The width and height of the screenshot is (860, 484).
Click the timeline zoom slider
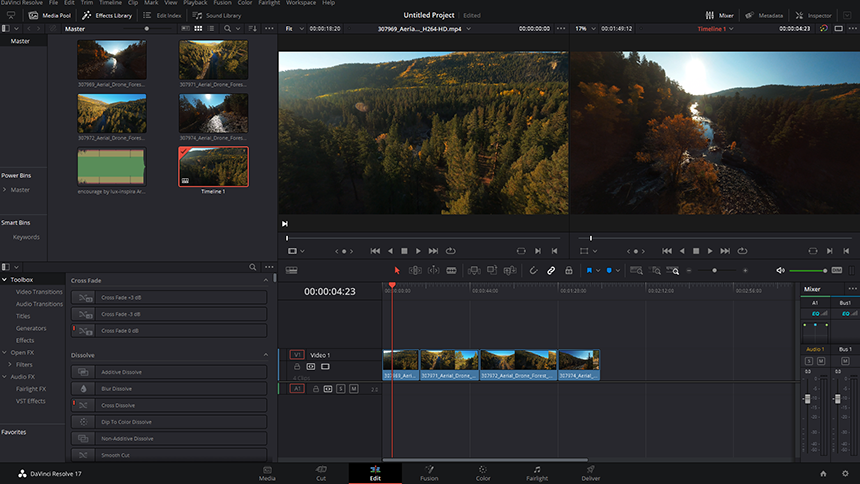coord(714,271)
